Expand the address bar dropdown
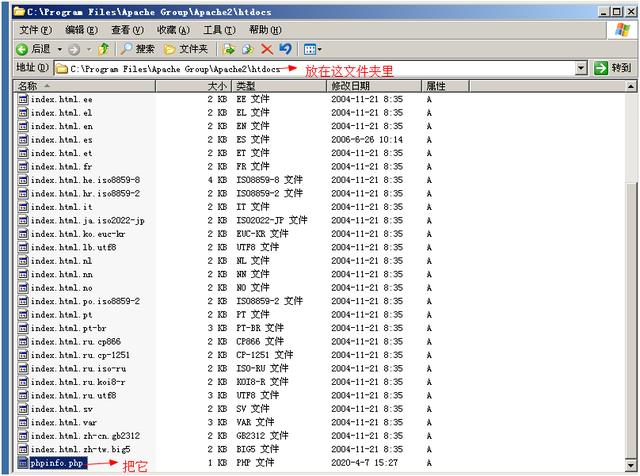This screenshot has width=640, height=476. click(x=581, y=68)
